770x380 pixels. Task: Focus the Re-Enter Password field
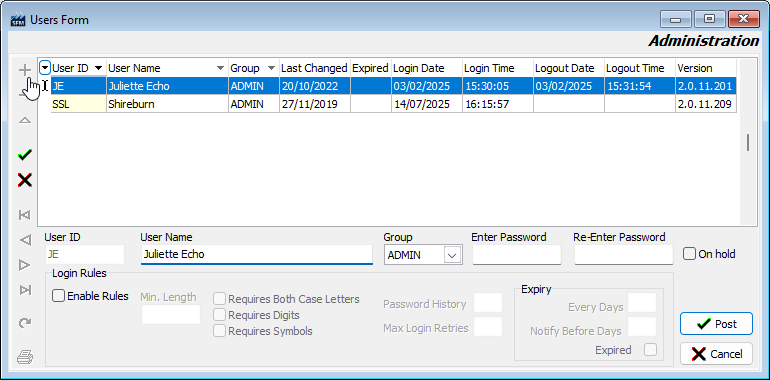(624, 255)
